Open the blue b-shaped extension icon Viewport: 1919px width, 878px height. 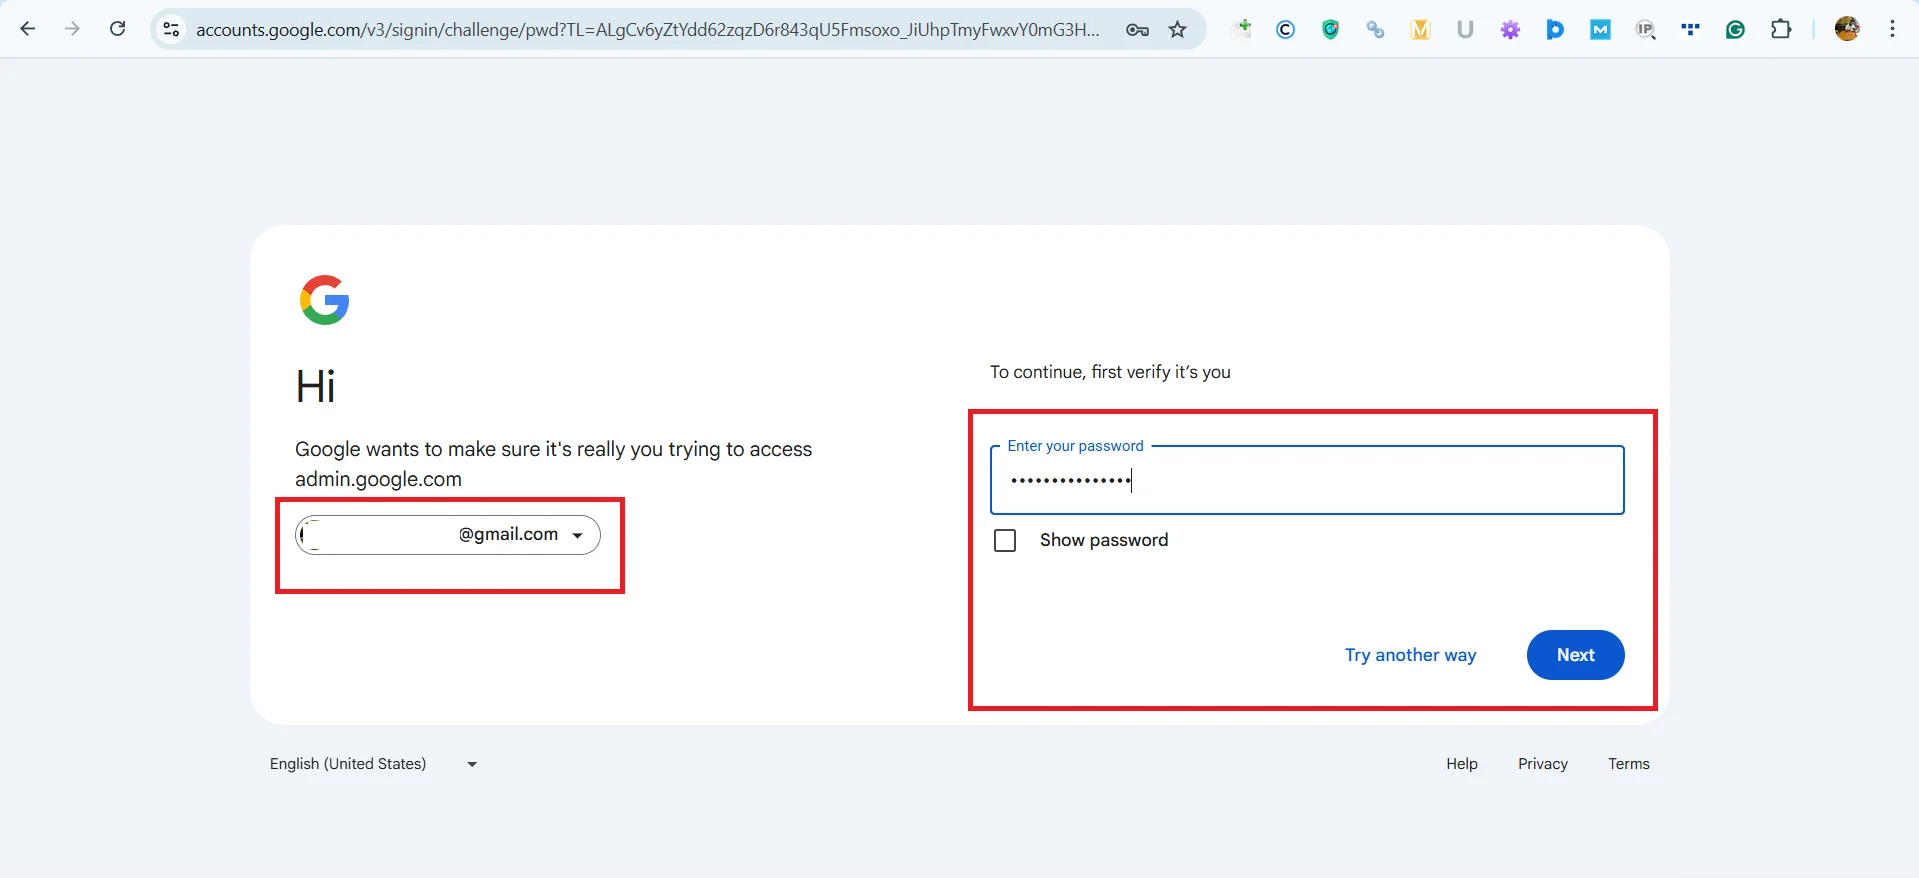pyautogui.click(x=1555, y=30)
